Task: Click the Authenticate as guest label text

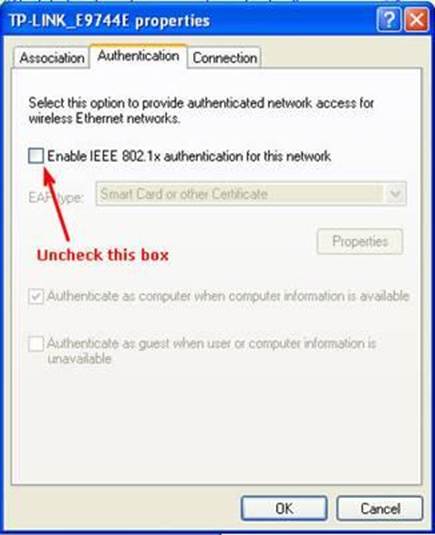Action: tap(211, 351)
